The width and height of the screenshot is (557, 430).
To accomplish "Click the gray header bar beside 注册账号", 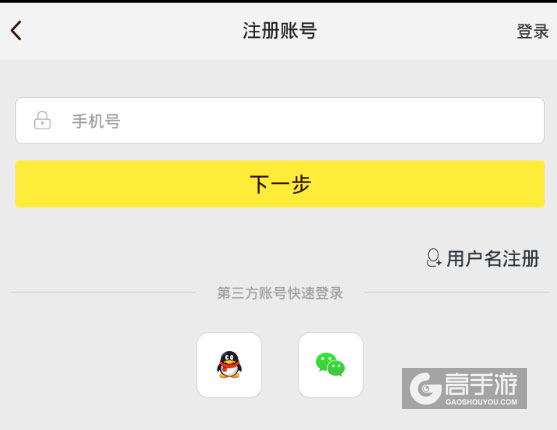I will tap(416, 31).
